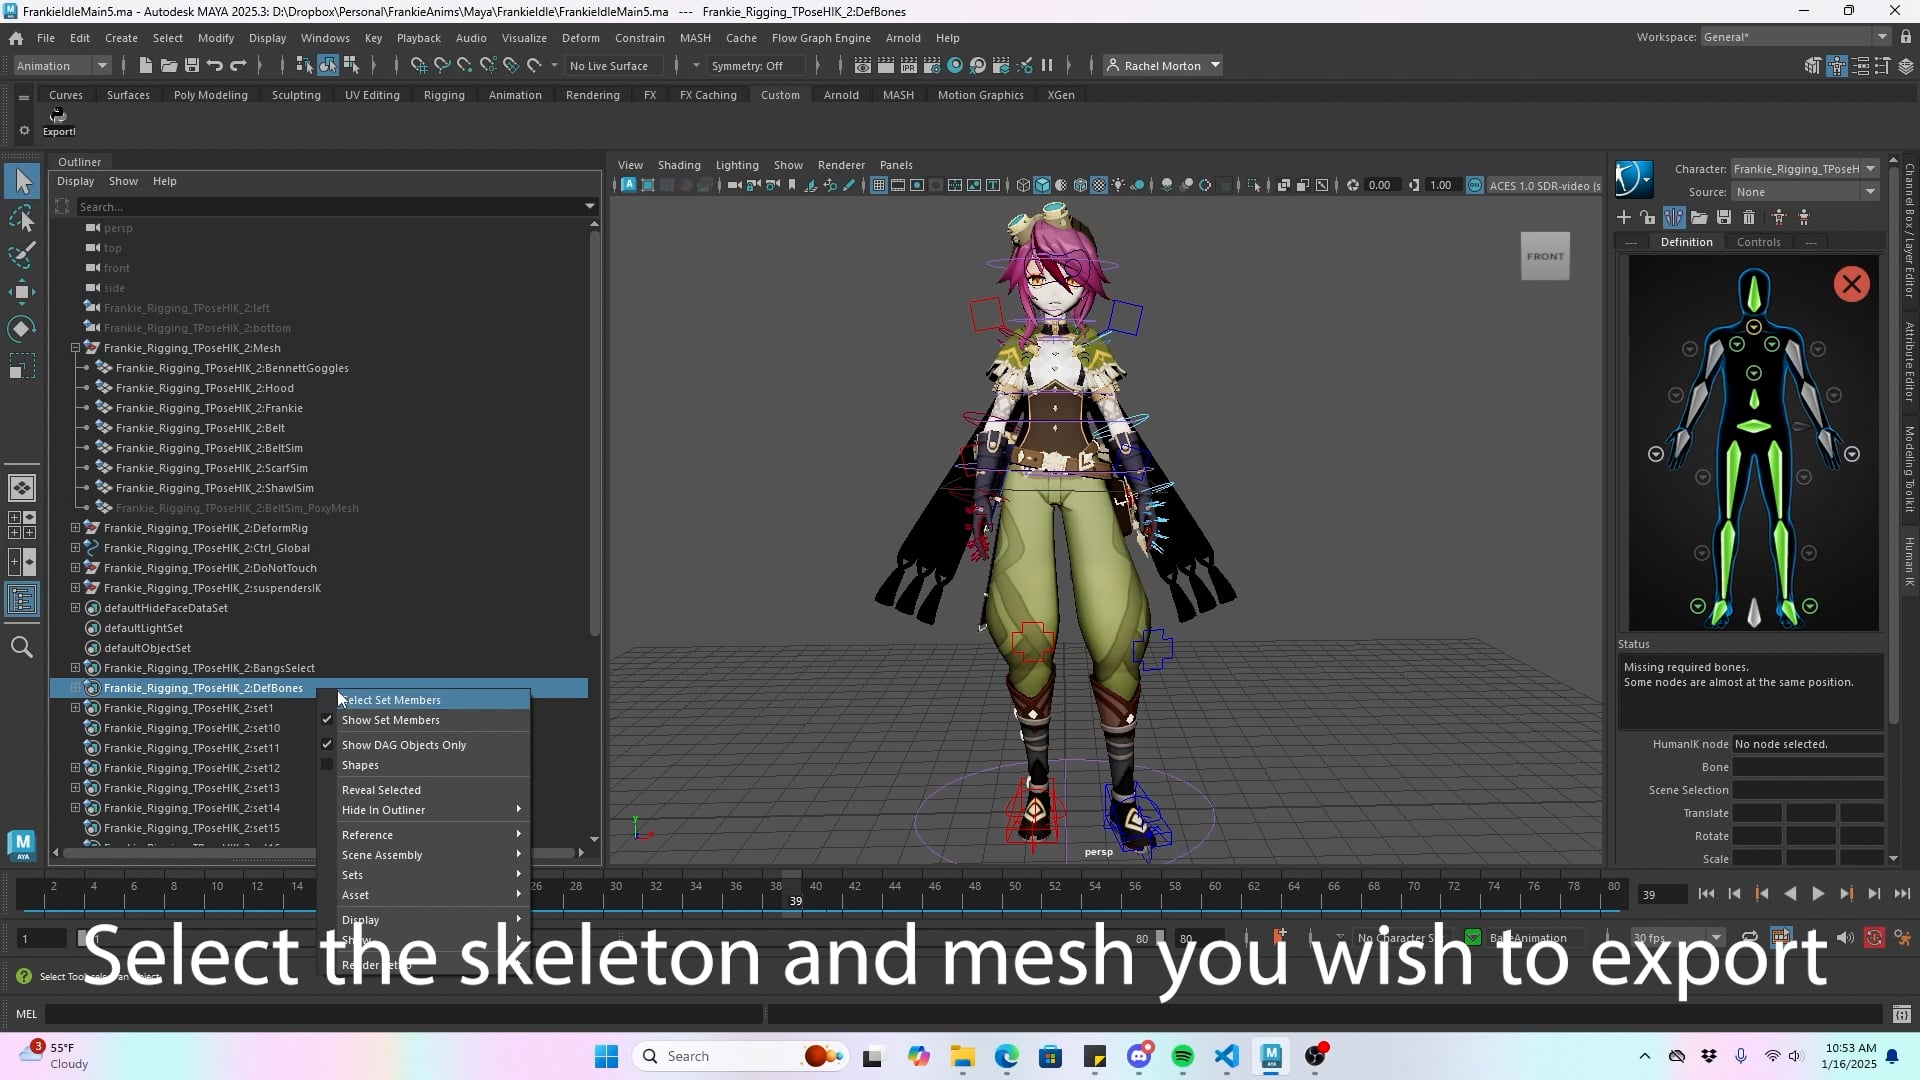Open the viewport Shading menu
Image resolution: width=1920 pixels, height=1080 pixels.
(679, 165)
